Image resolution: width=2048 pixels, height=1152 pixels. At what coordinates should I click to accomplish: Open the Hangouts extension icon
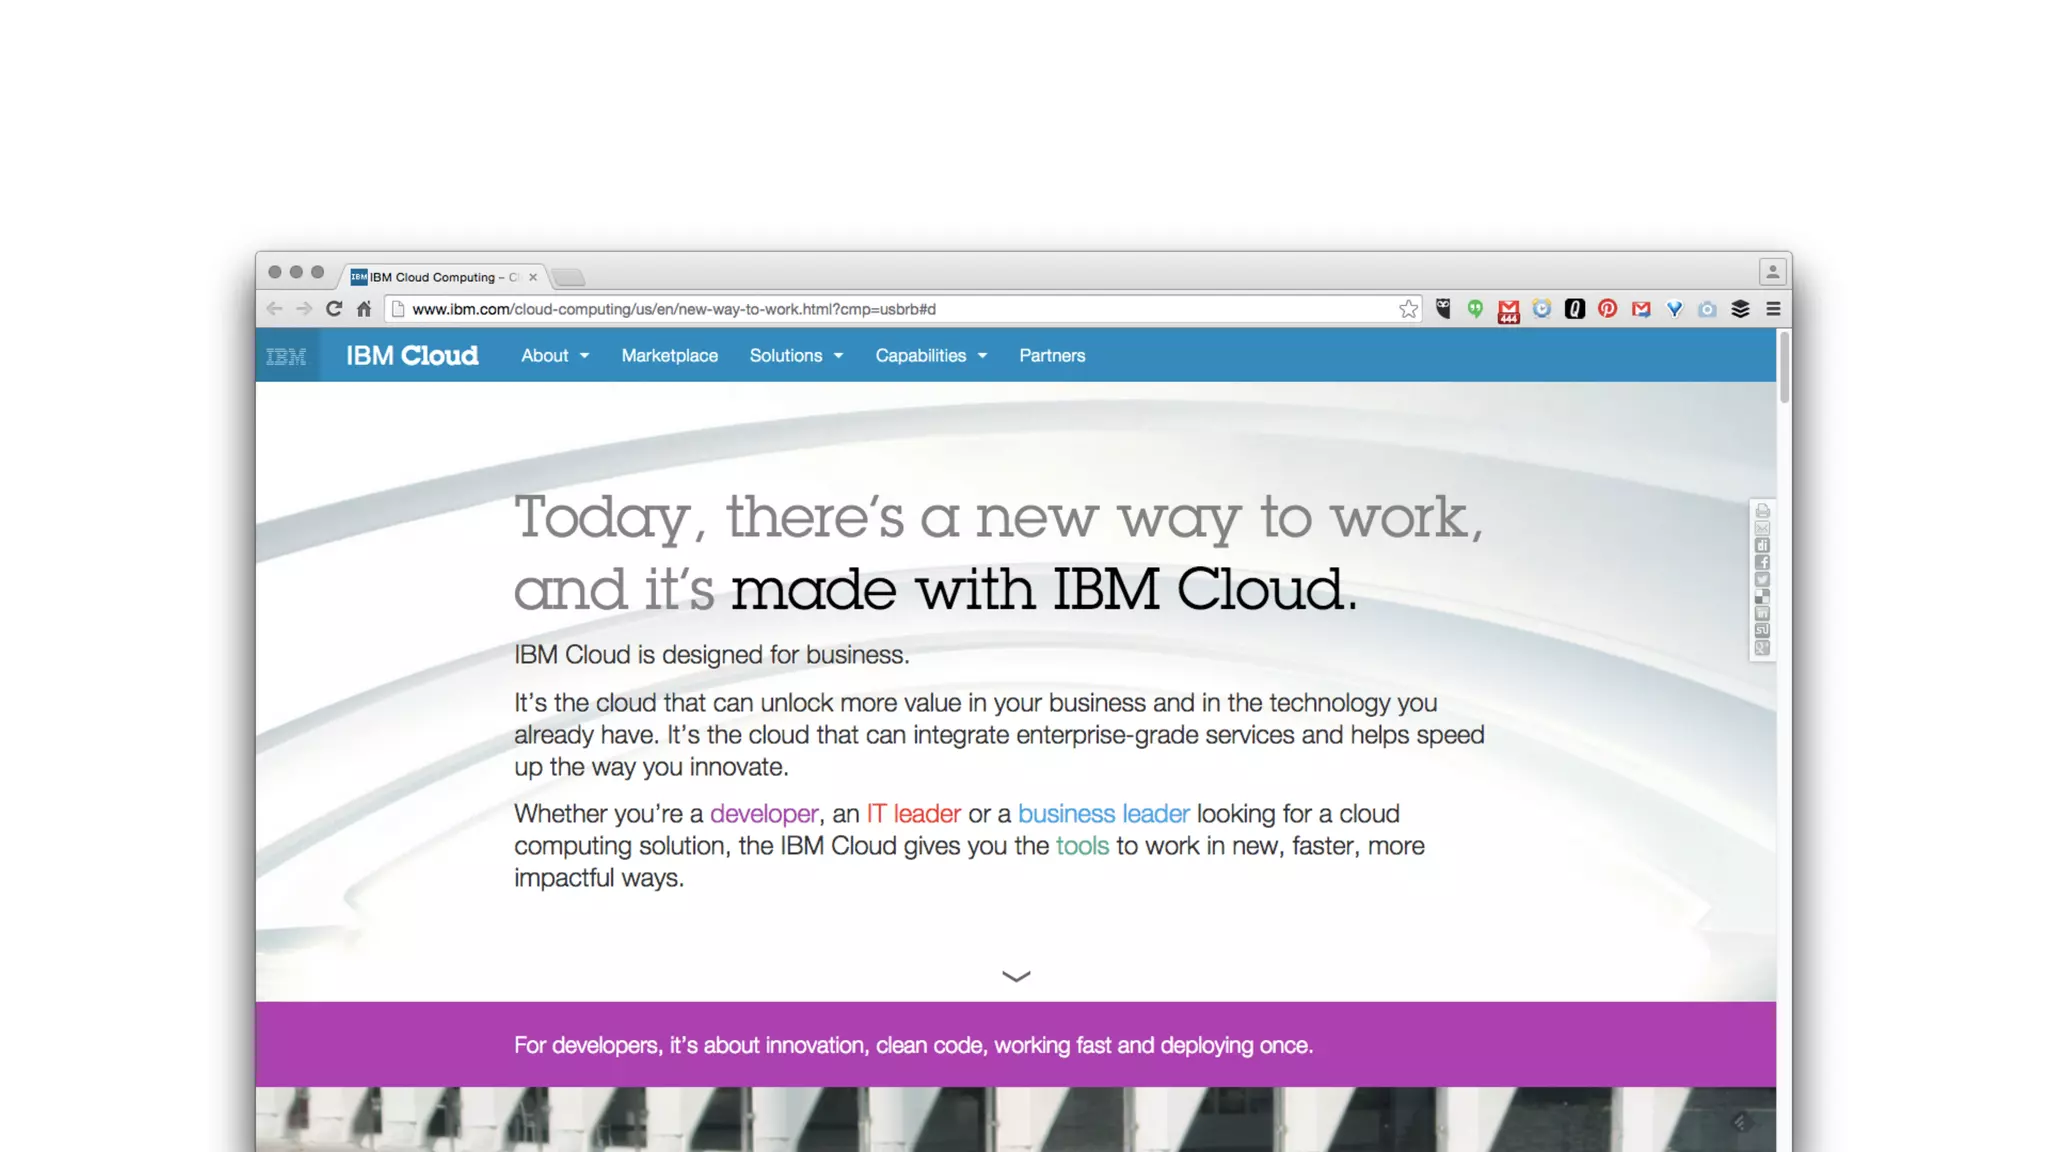click(x=1475, y=309)
